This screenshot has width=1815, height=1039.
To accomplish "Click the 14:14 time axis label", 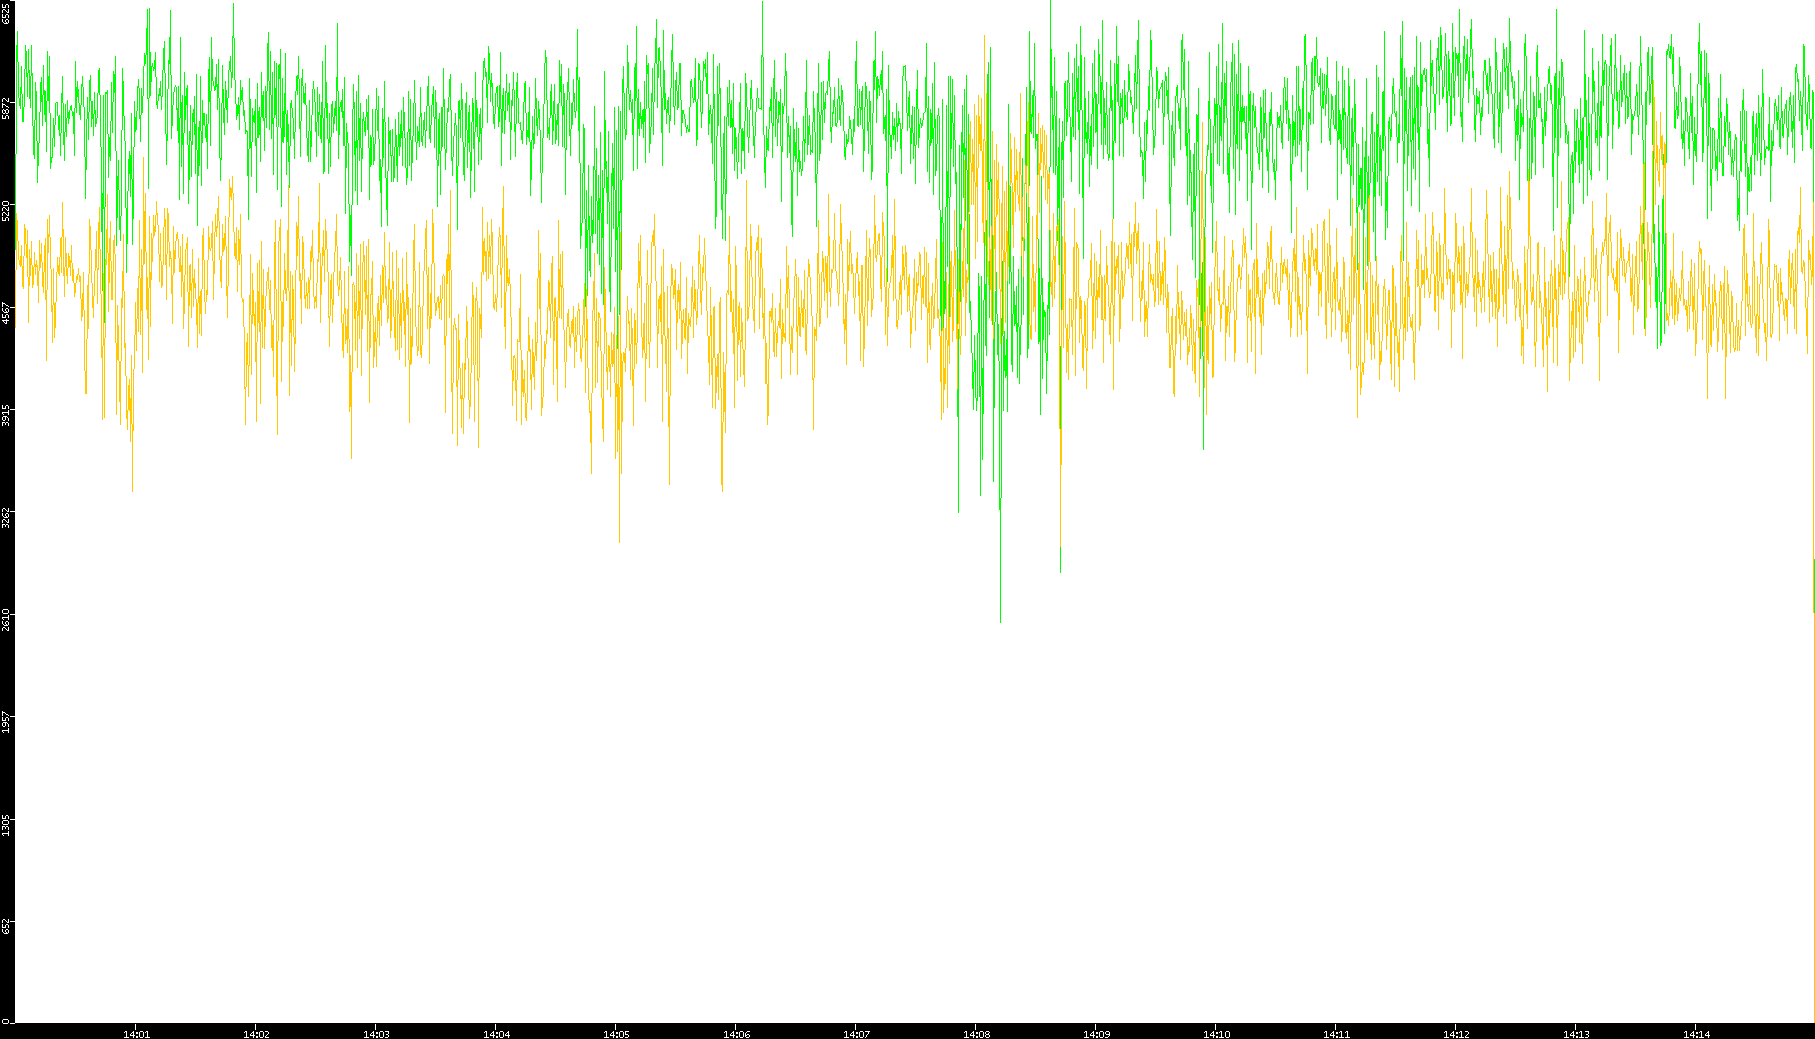I will pos(1696,1034).
